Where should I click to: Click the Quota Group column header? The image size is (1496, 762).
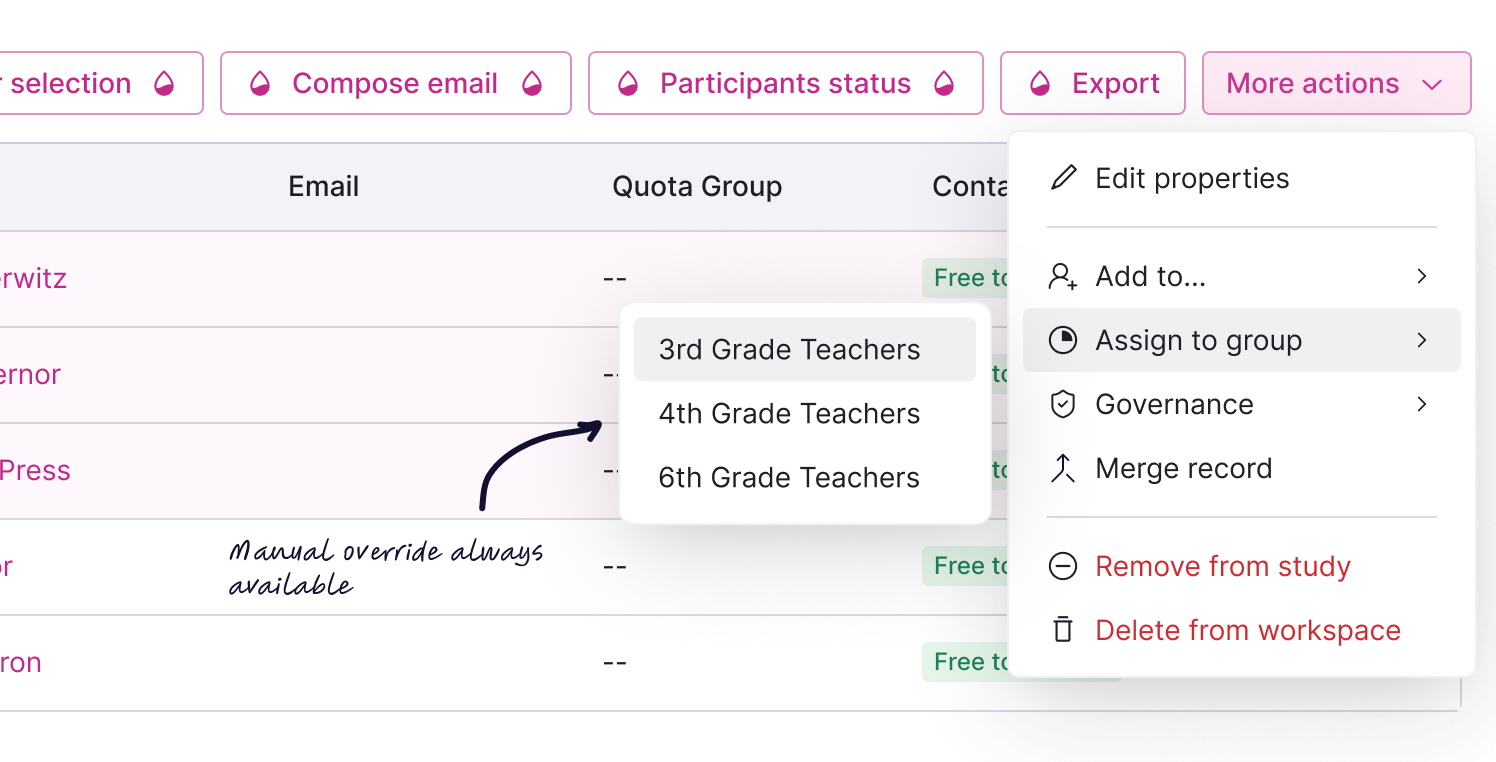tap(697, 187)
